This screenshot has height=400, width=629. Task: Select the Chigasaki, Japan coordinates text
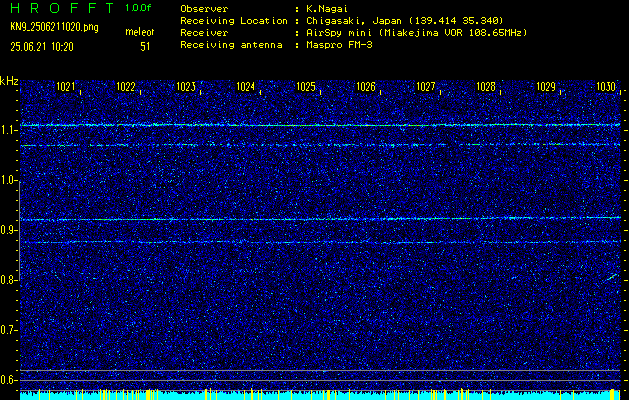pos(405,21)
